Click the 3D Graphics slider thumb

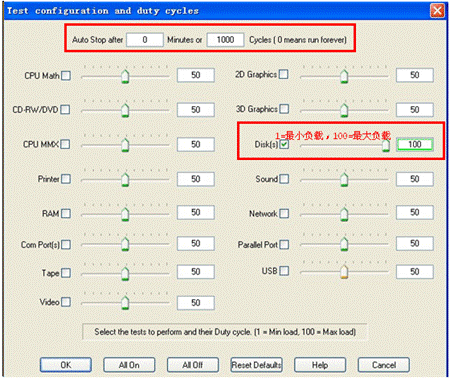point(344,110)
